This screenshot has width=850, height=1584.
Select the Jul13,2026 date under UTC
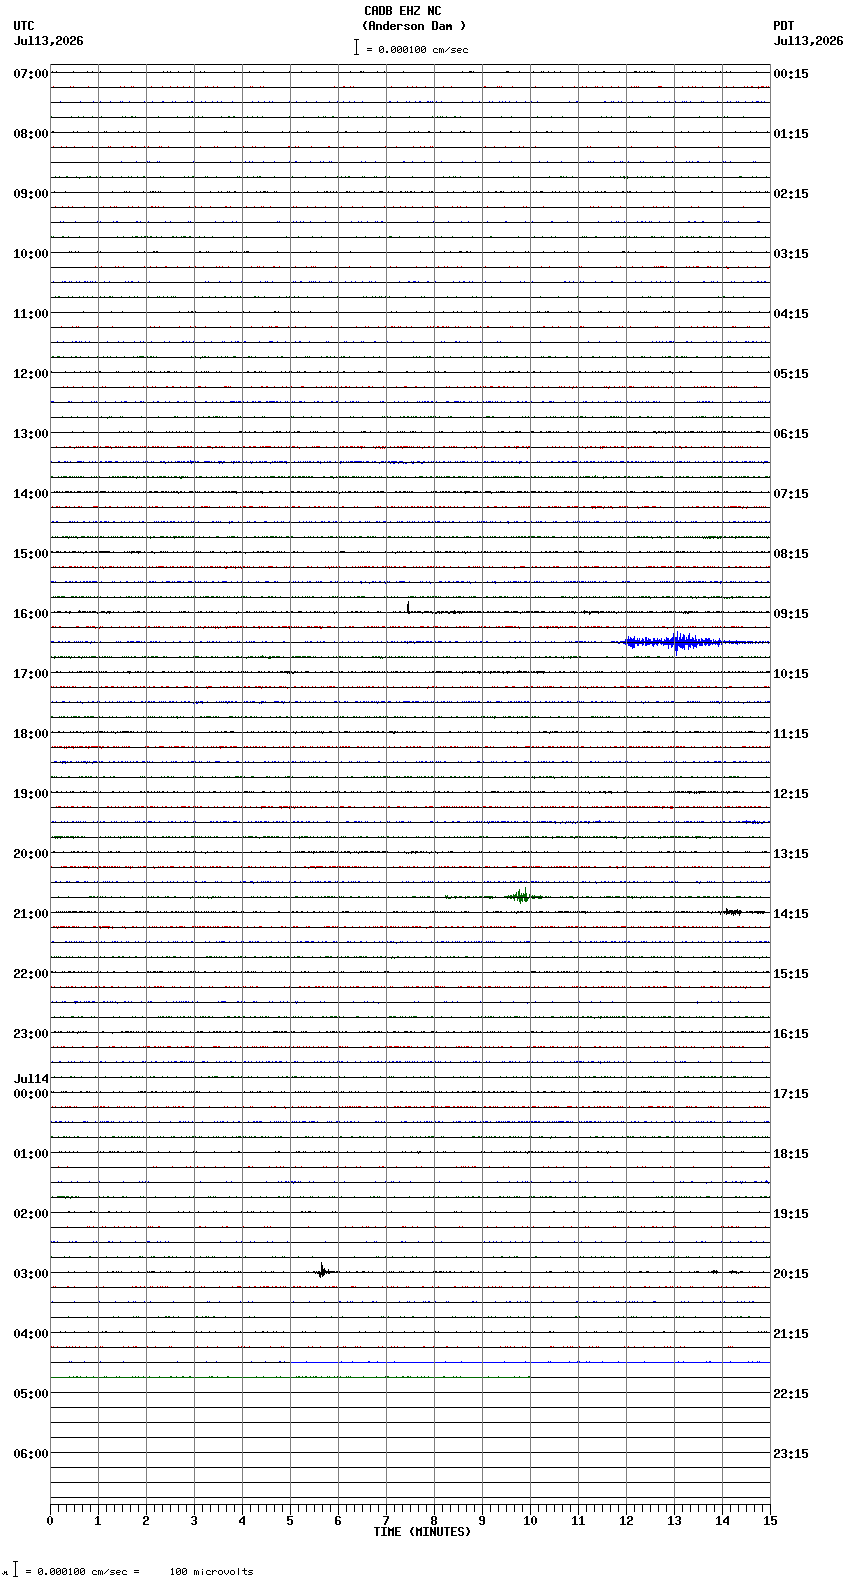coord(49,41)
